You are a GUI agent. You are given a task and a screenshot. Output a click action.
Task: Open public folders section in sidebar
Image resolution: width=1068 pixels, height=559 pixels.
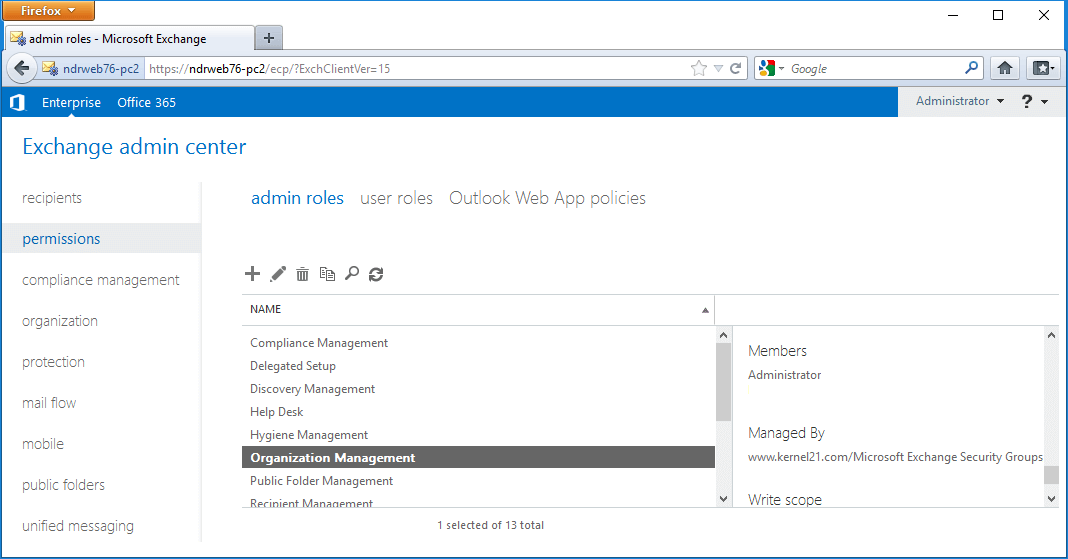(x=63, y=484)
